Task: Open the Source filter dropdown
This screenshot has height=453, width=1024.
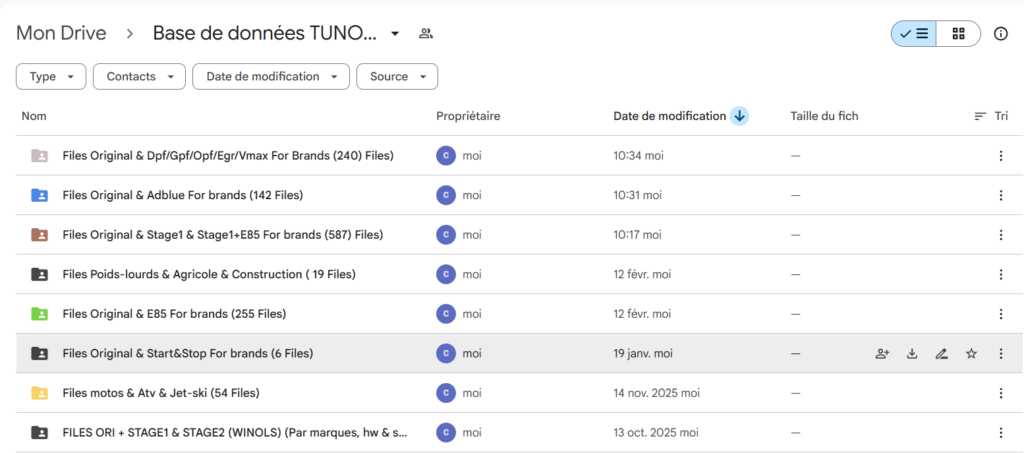Action: [x=397, y=76]
